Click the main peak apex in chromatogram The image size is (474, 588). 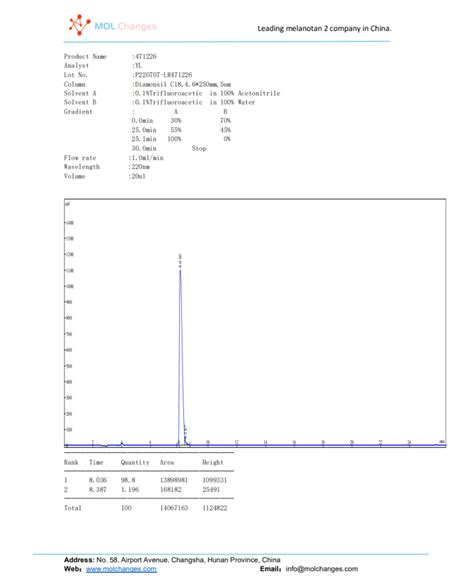point(180,270)
